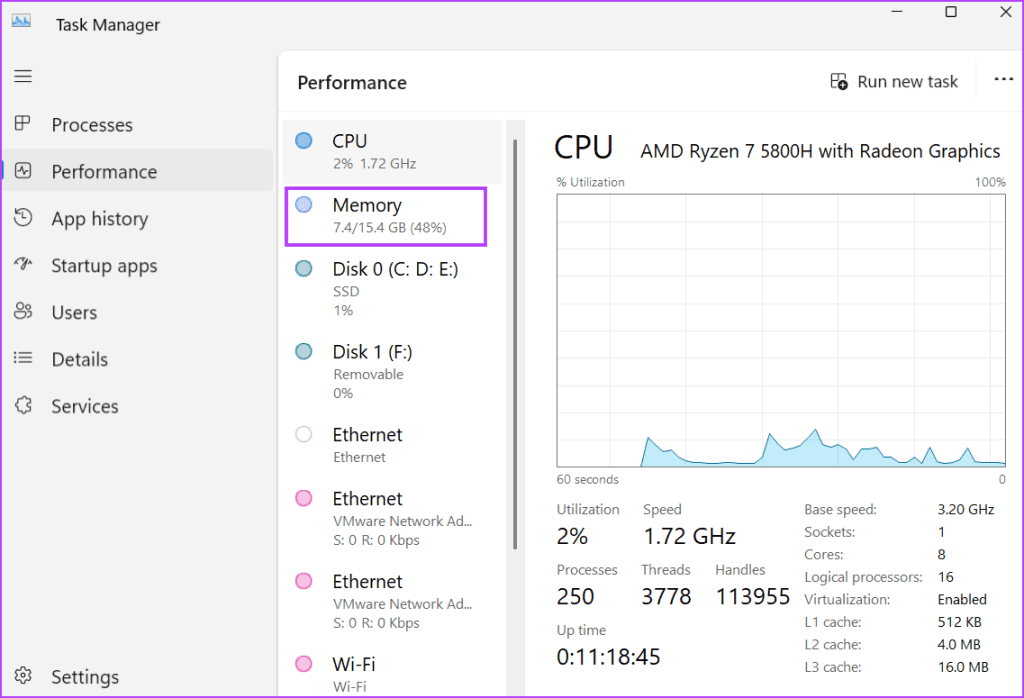1024x698 pixels.
Task: Click inside the CPU utilization graph
Action: (780, 330)
